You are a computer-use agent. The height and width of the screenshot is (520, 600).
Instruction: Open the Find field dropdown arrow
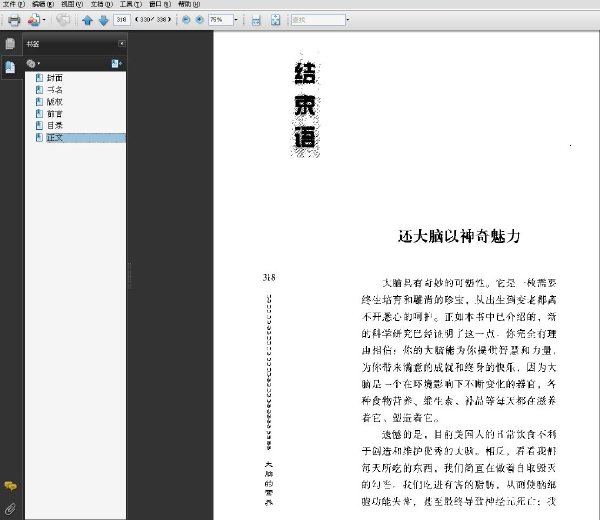point(348,20)
